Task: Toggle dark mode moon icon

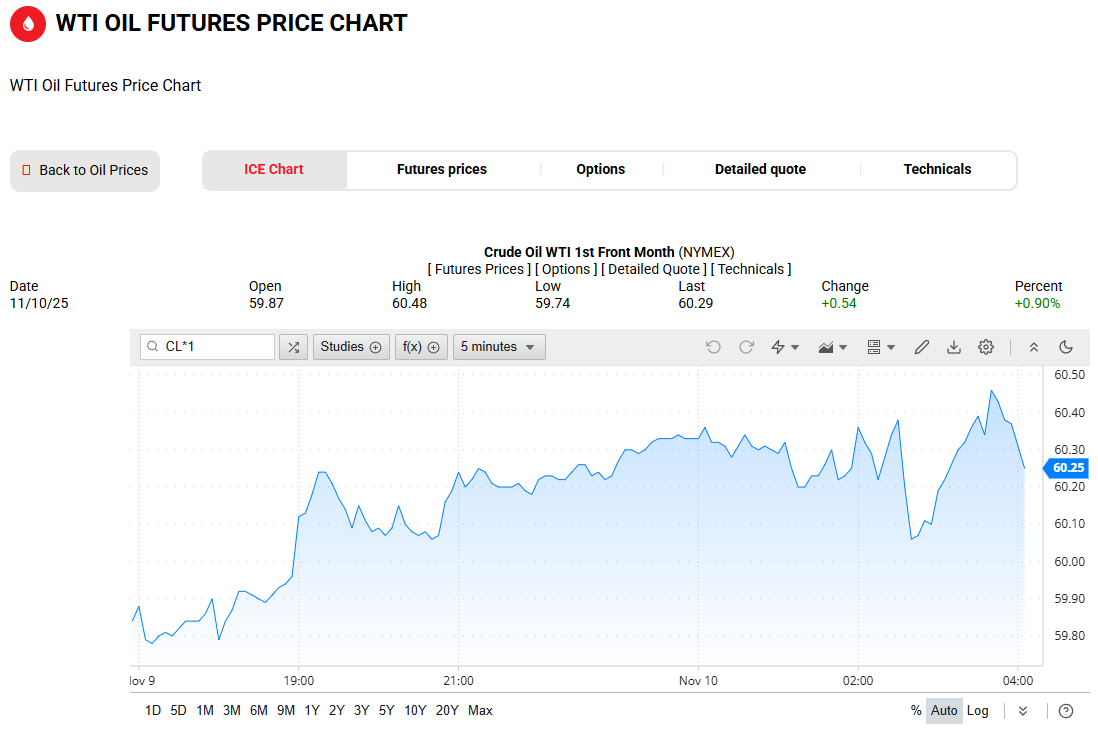Action: (x=1066, y=347)
